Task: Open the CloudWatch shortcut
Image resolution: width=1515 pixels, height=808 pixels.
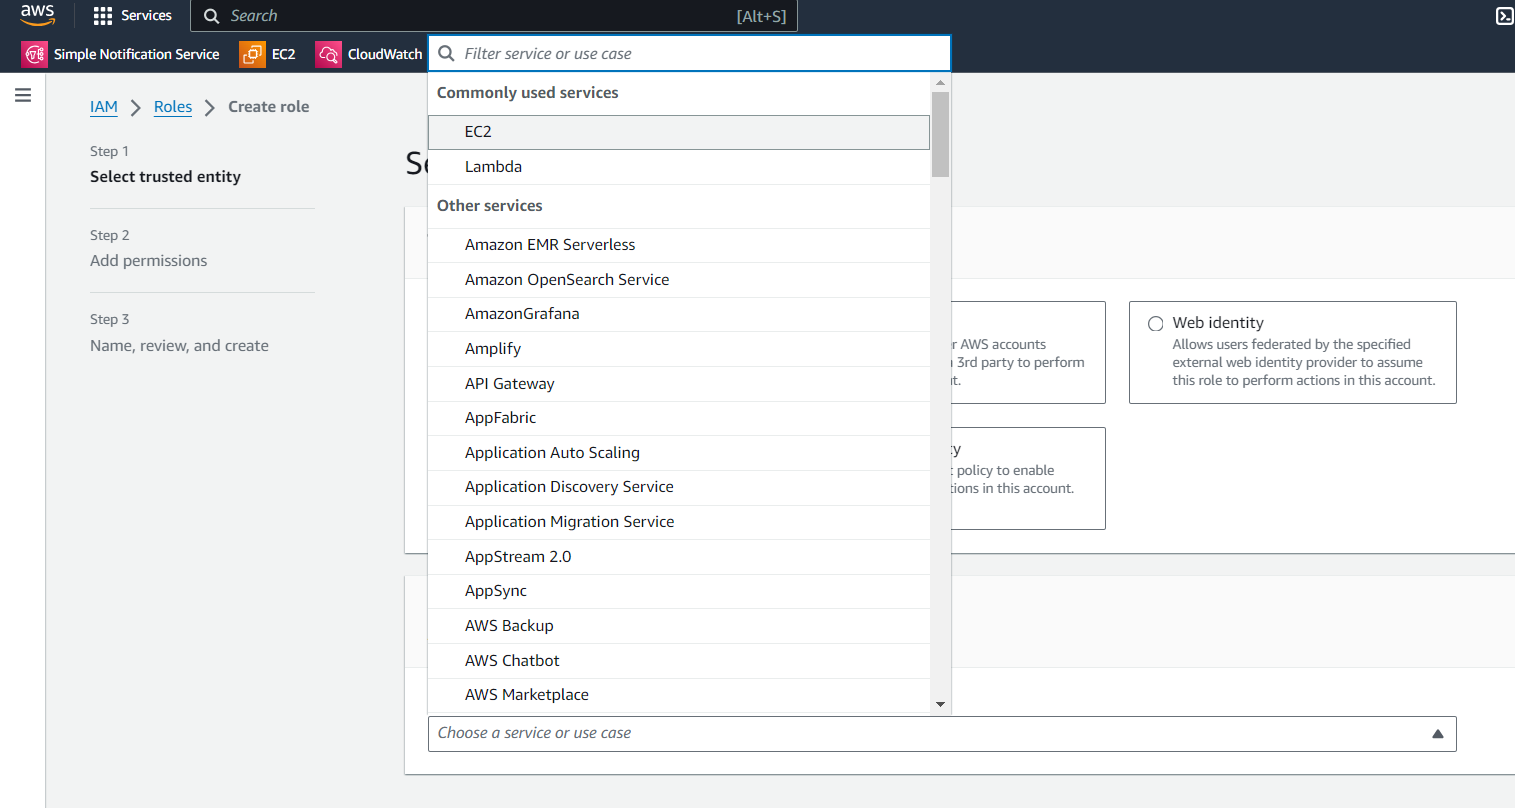Action: 369,54
